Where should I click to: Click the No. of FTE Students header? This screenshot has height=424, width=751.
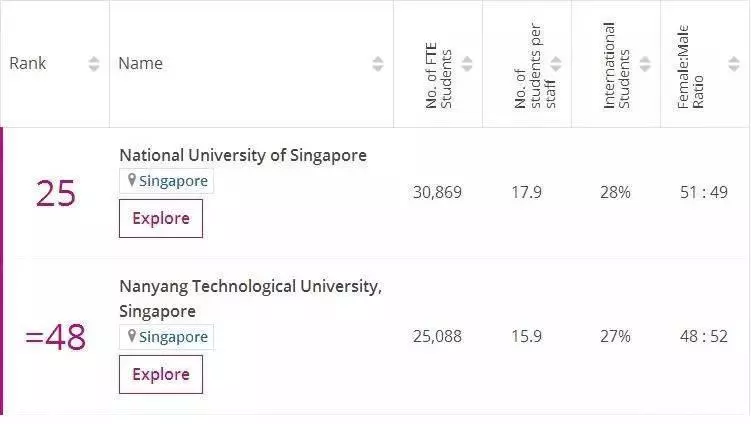[x=438, y=76]
